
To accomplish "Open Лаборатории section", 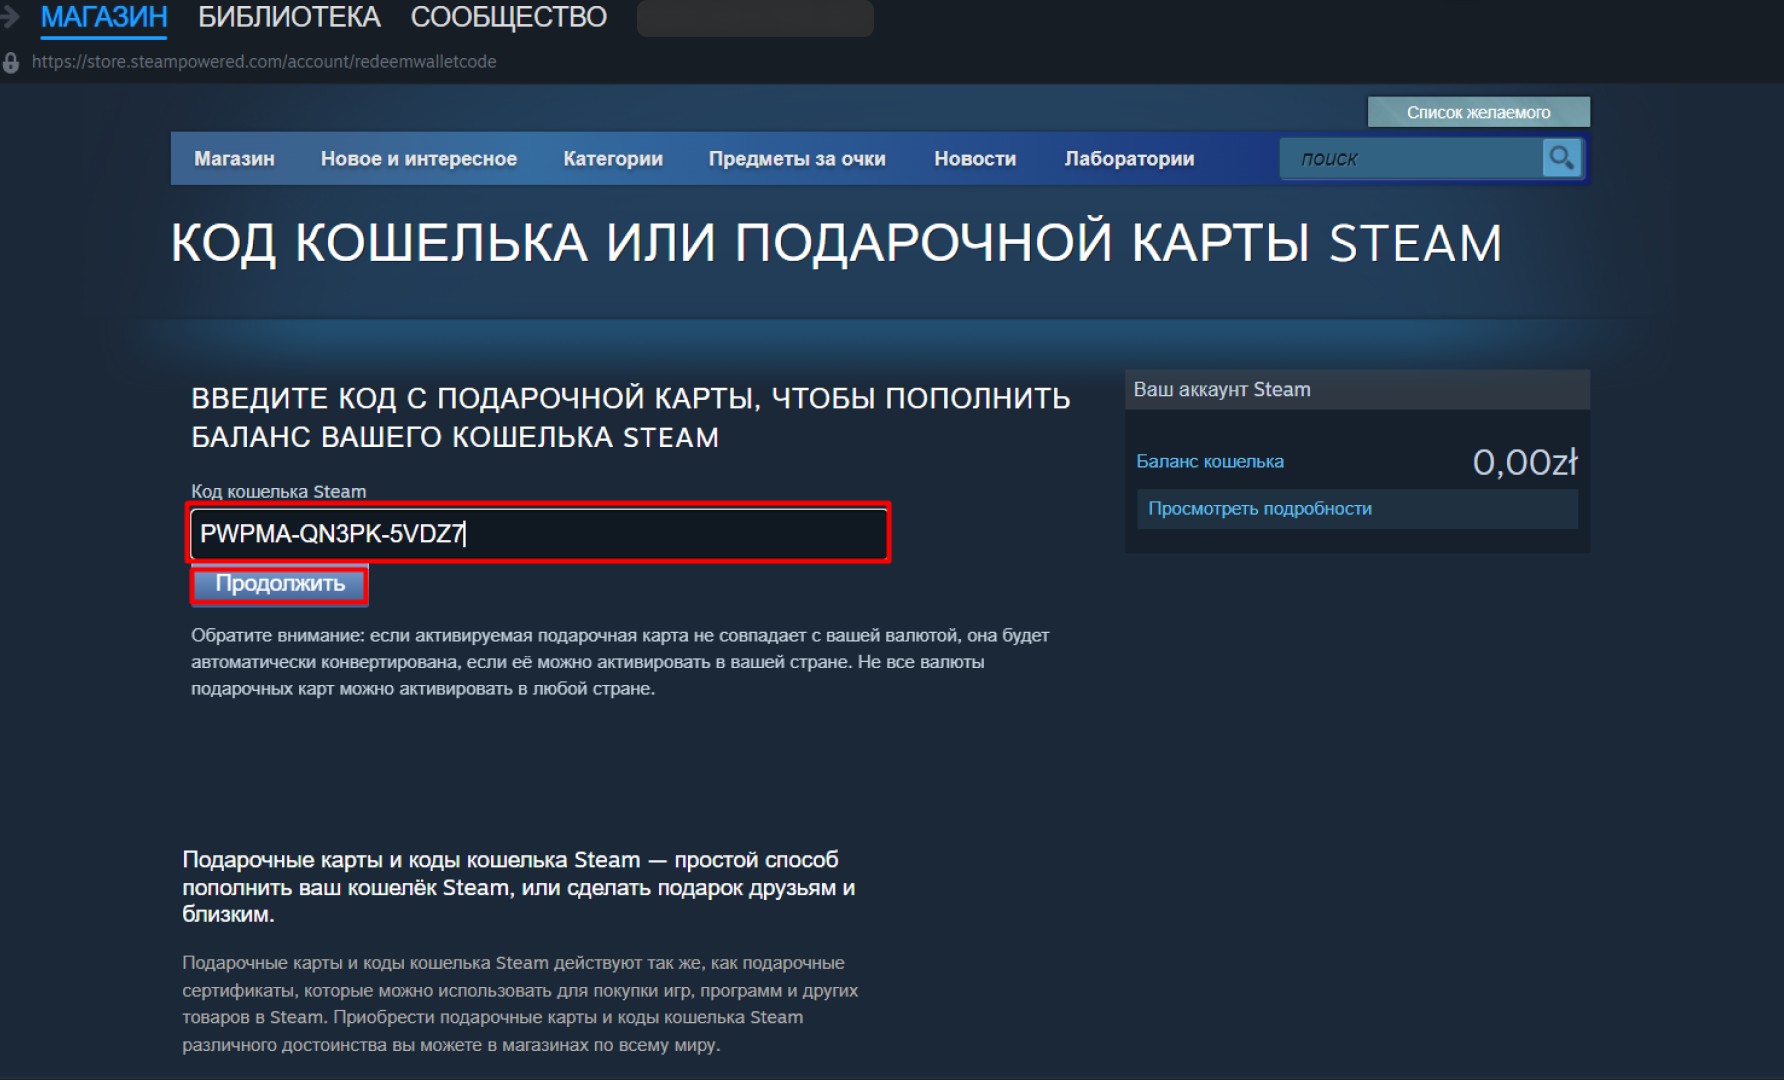I will (1129, 159).
